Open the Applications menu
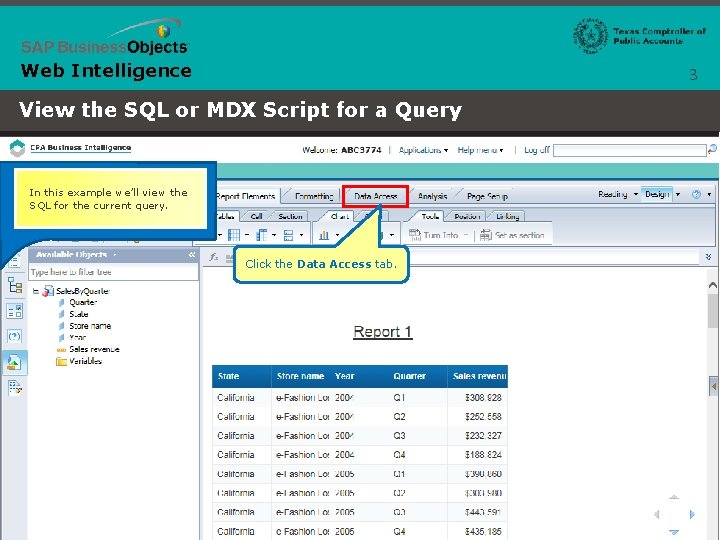Image resolution: width=720 pixels, height=540 pixels. click(423, 150)
